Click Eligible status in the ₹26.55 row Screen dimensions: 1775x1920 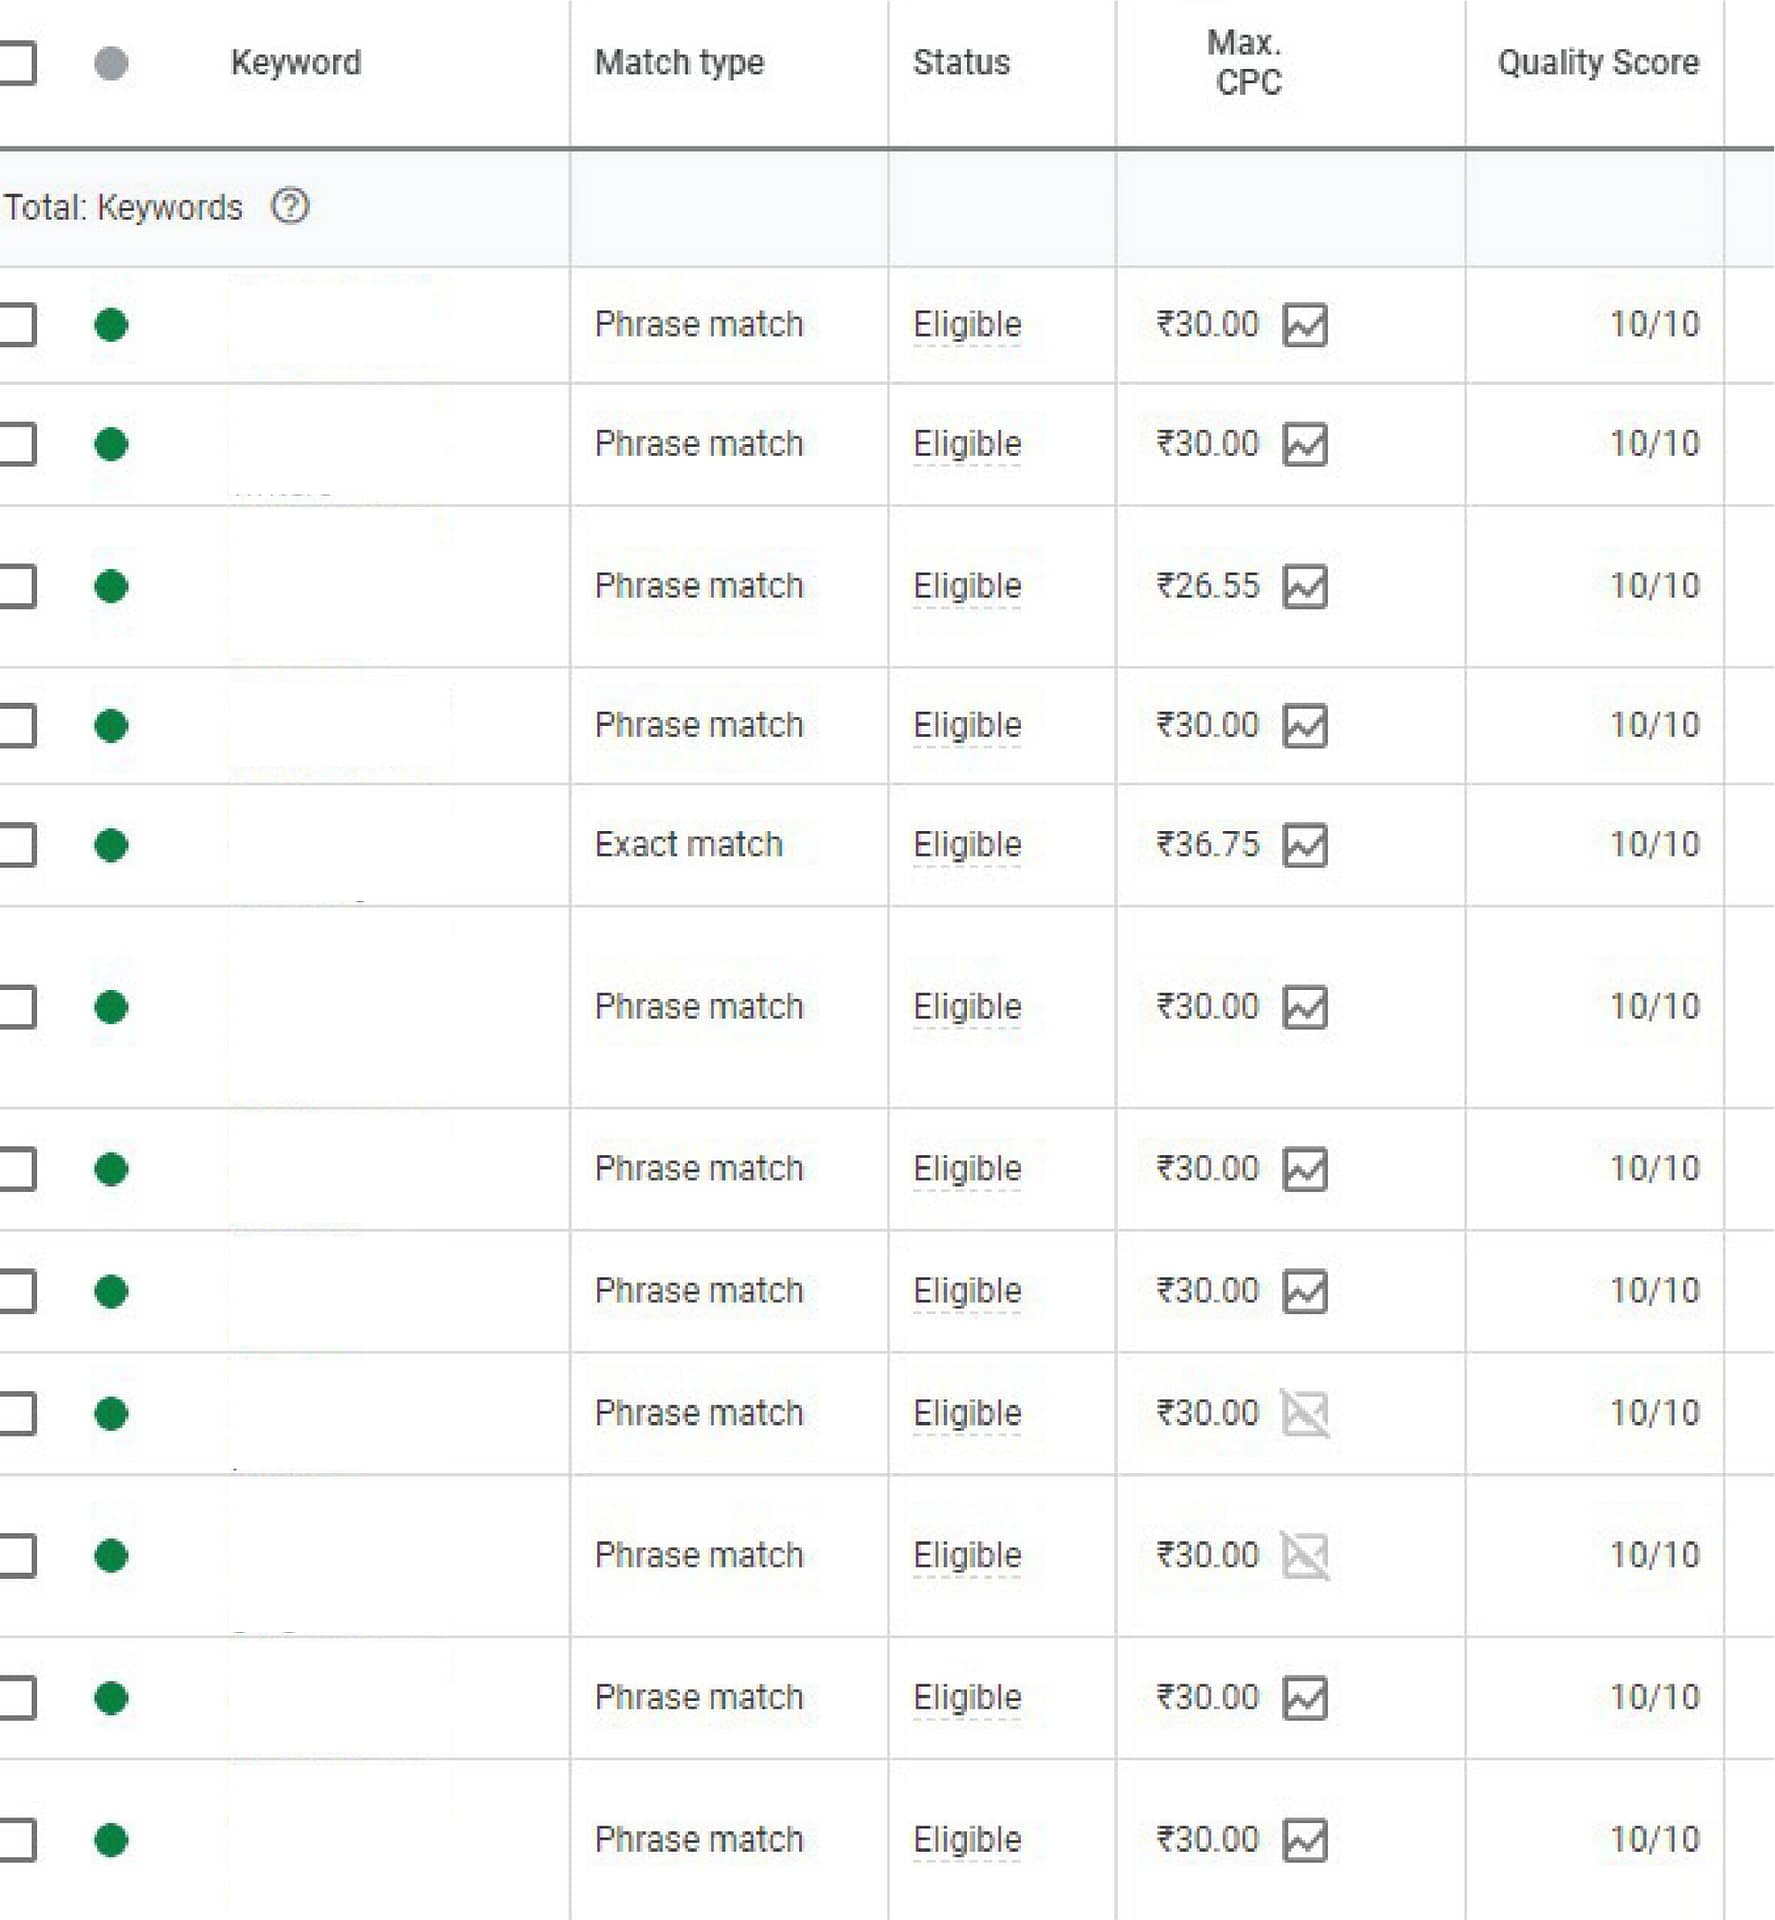pos(967,586)
